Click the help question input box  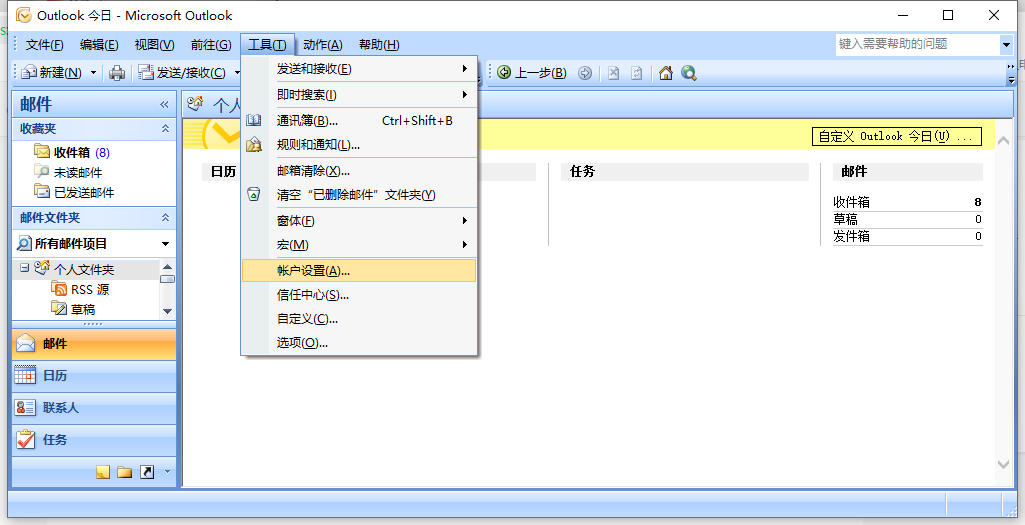point(917,44)
